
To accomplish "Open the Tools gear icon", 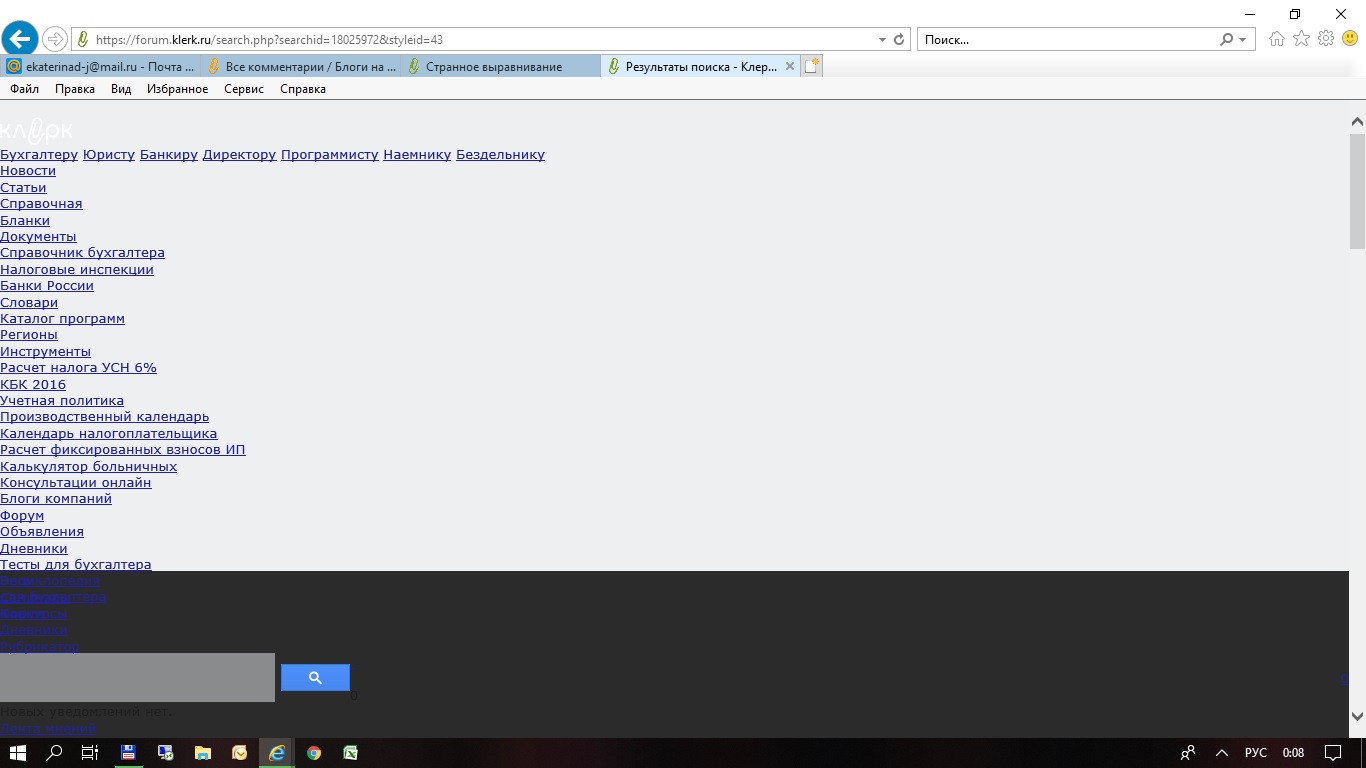I will click(x=1326, y=39).
